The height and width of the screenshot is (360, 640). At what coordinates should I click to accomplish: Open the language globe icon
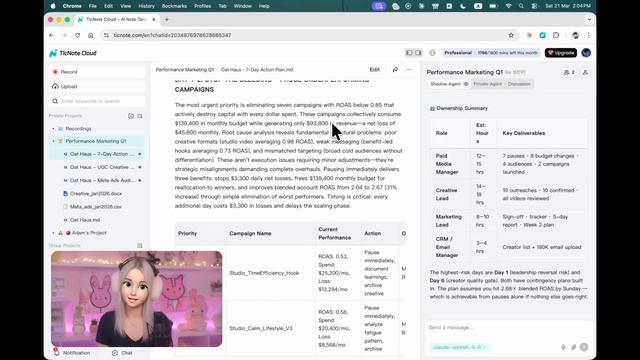[432, 53]
